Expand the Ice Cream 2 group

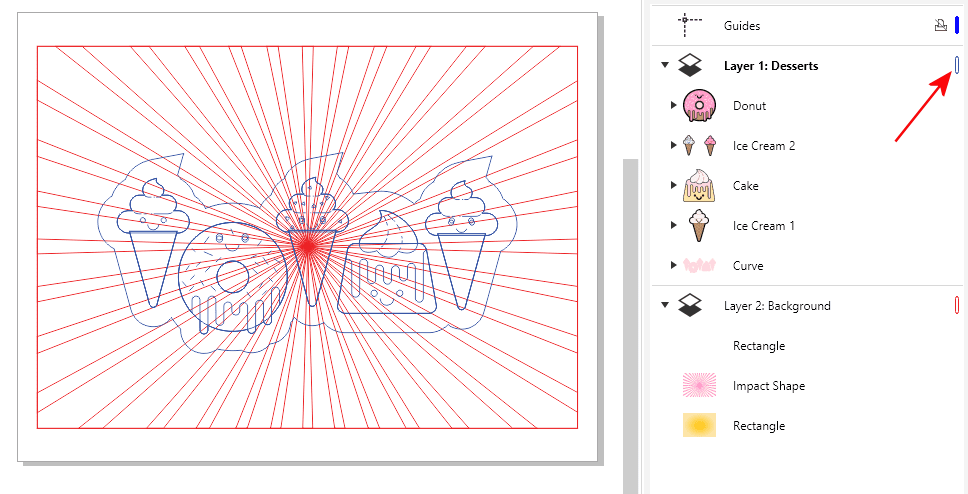pyautogui.click(x=673, y=146)
